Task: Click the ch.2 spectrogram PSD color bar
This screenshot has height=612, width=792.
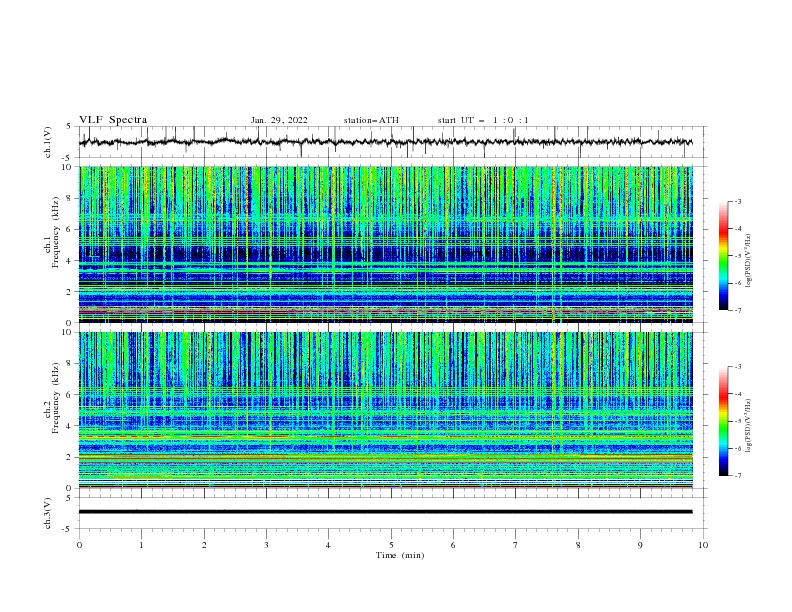Action: (723, 421)
